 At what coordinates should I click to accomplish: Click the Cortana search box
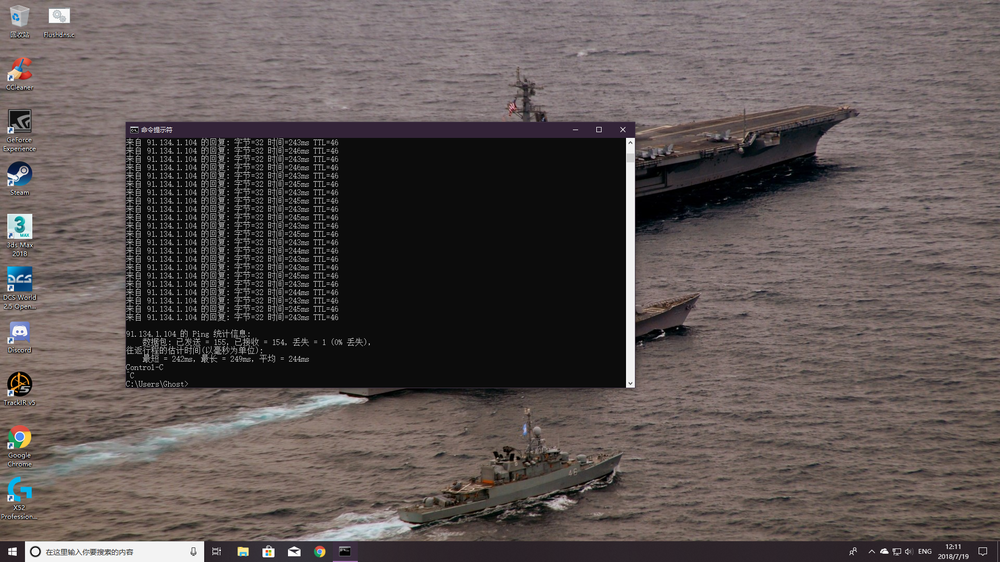pyautogui.click(x=115, y=551)
